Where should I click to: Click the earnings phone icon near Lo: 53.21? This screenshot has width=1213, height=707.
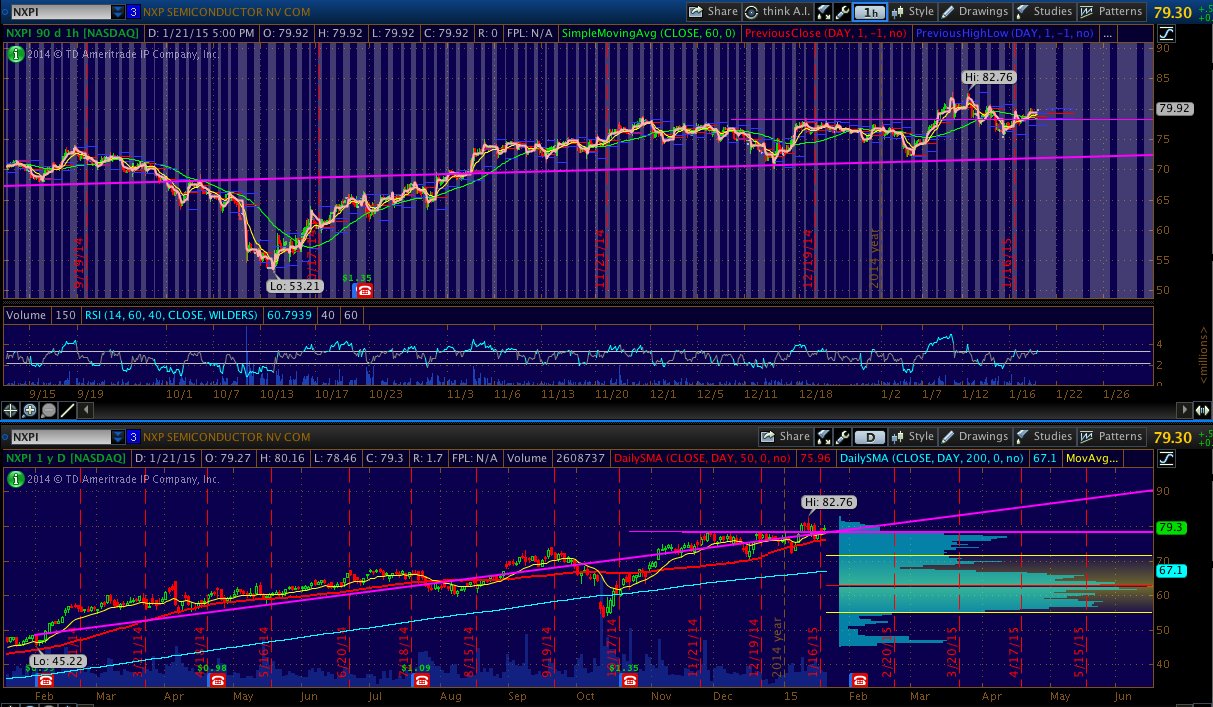click(364, 290)
